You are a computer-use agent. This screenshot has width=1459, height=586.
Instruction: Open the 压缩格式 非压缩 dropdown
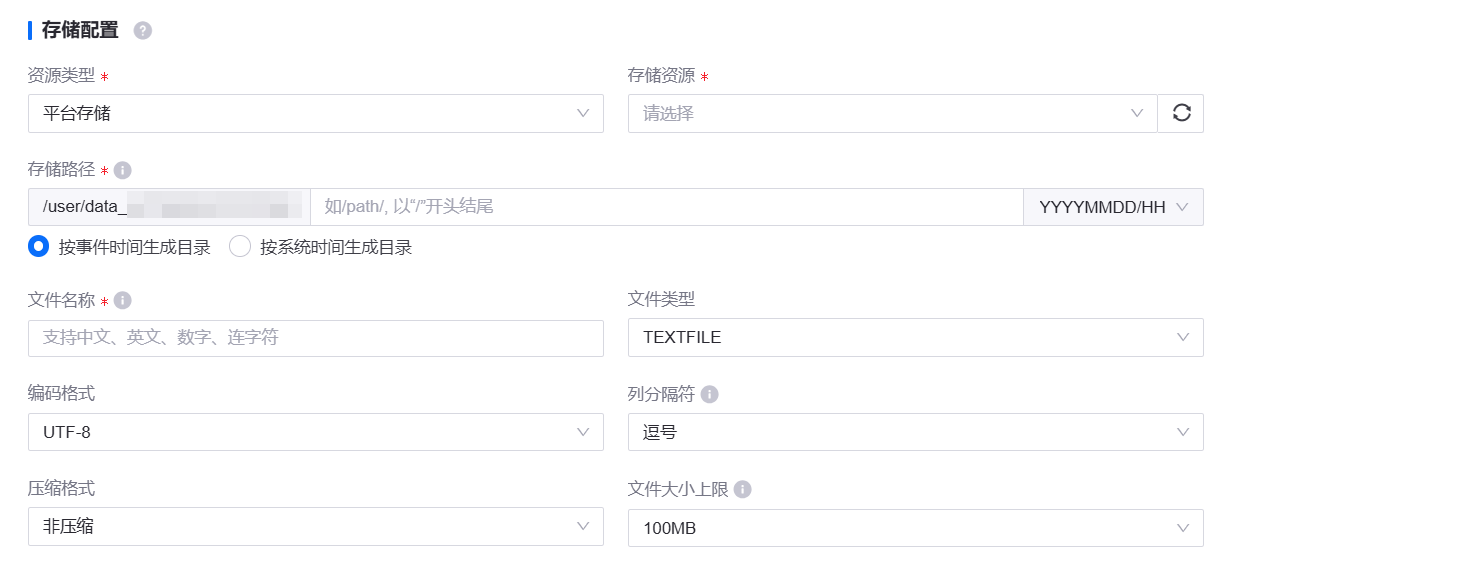315,526
